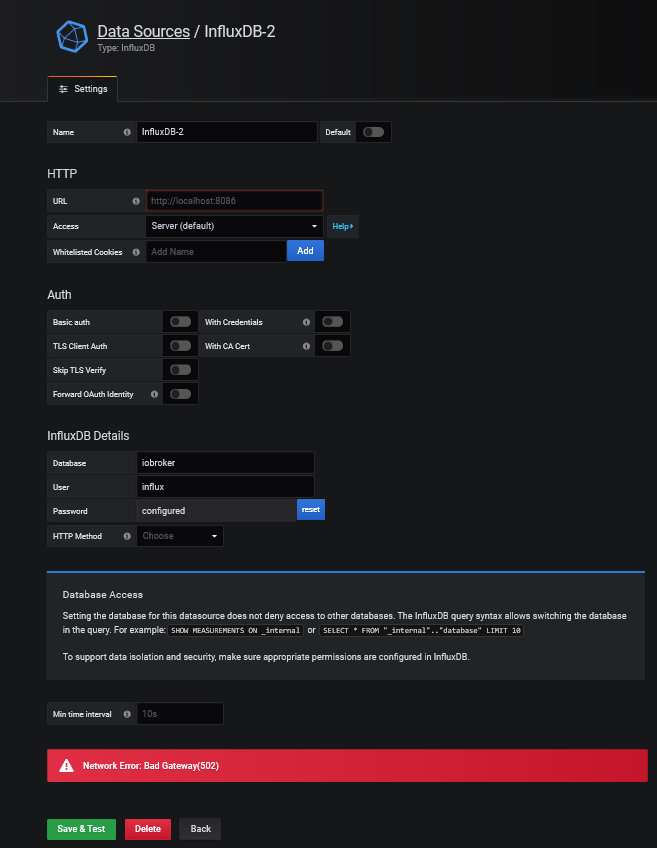Click the info icon beside URL label

[x=136, y=201]
